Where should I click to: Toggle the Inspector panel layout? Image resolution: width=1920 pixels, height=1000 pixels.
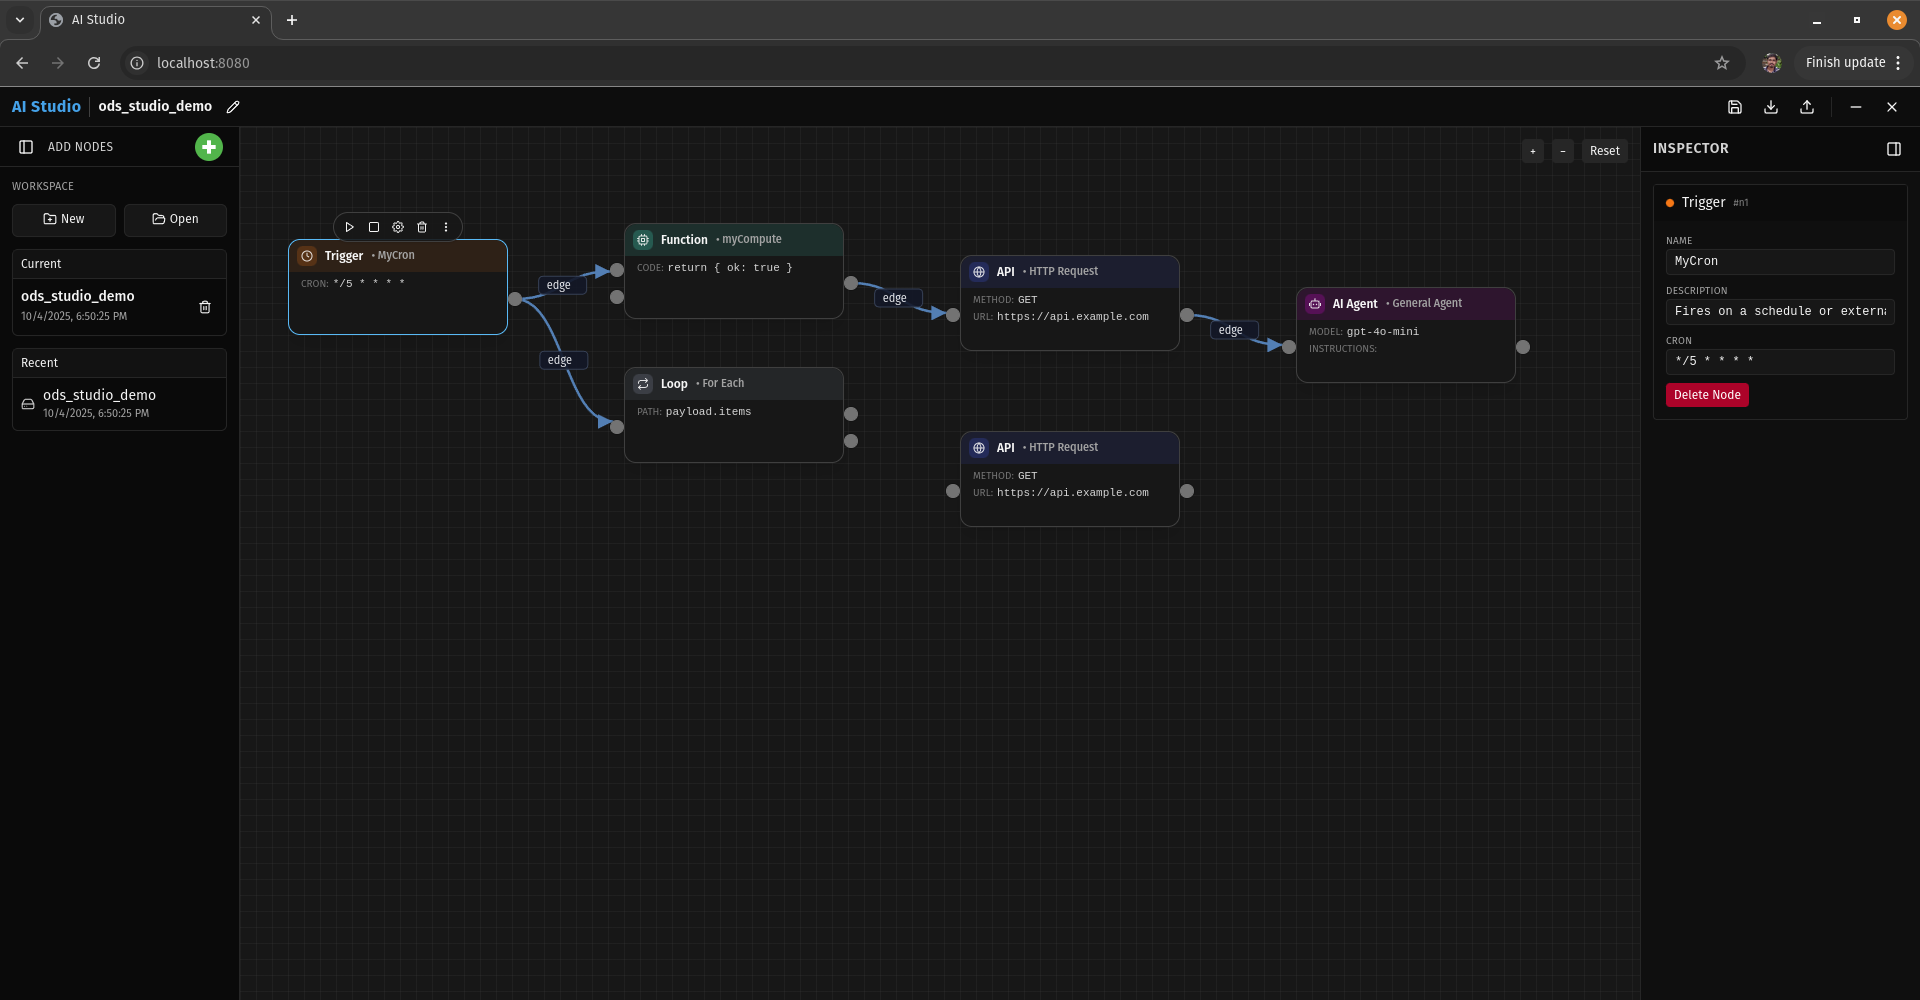tap(1894, 149)
